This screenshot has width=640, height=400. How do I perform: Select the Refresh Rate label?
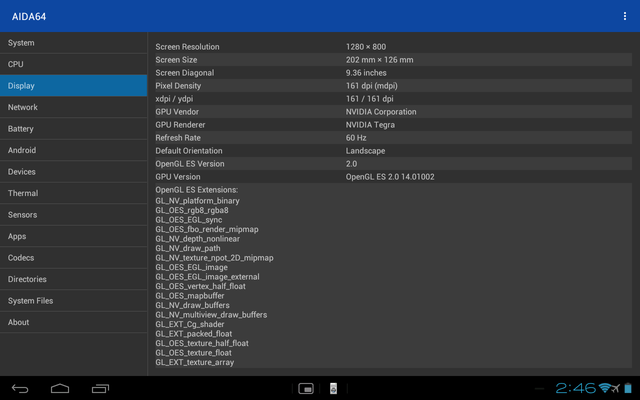point(178,138)
